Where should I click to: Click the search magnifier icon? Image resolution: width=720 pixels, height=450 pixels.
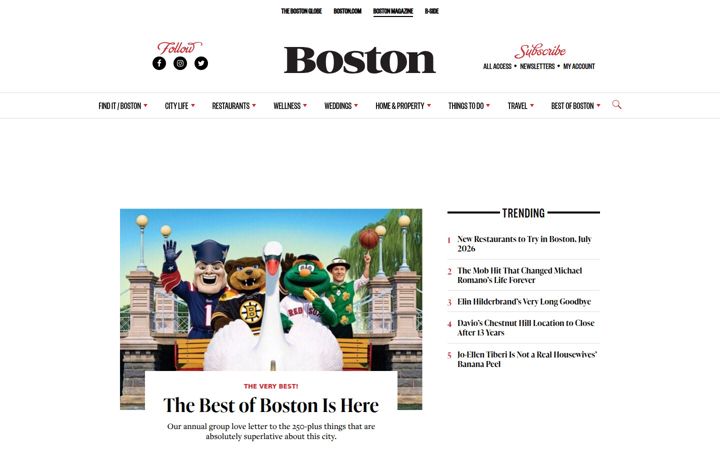[617, 105]
